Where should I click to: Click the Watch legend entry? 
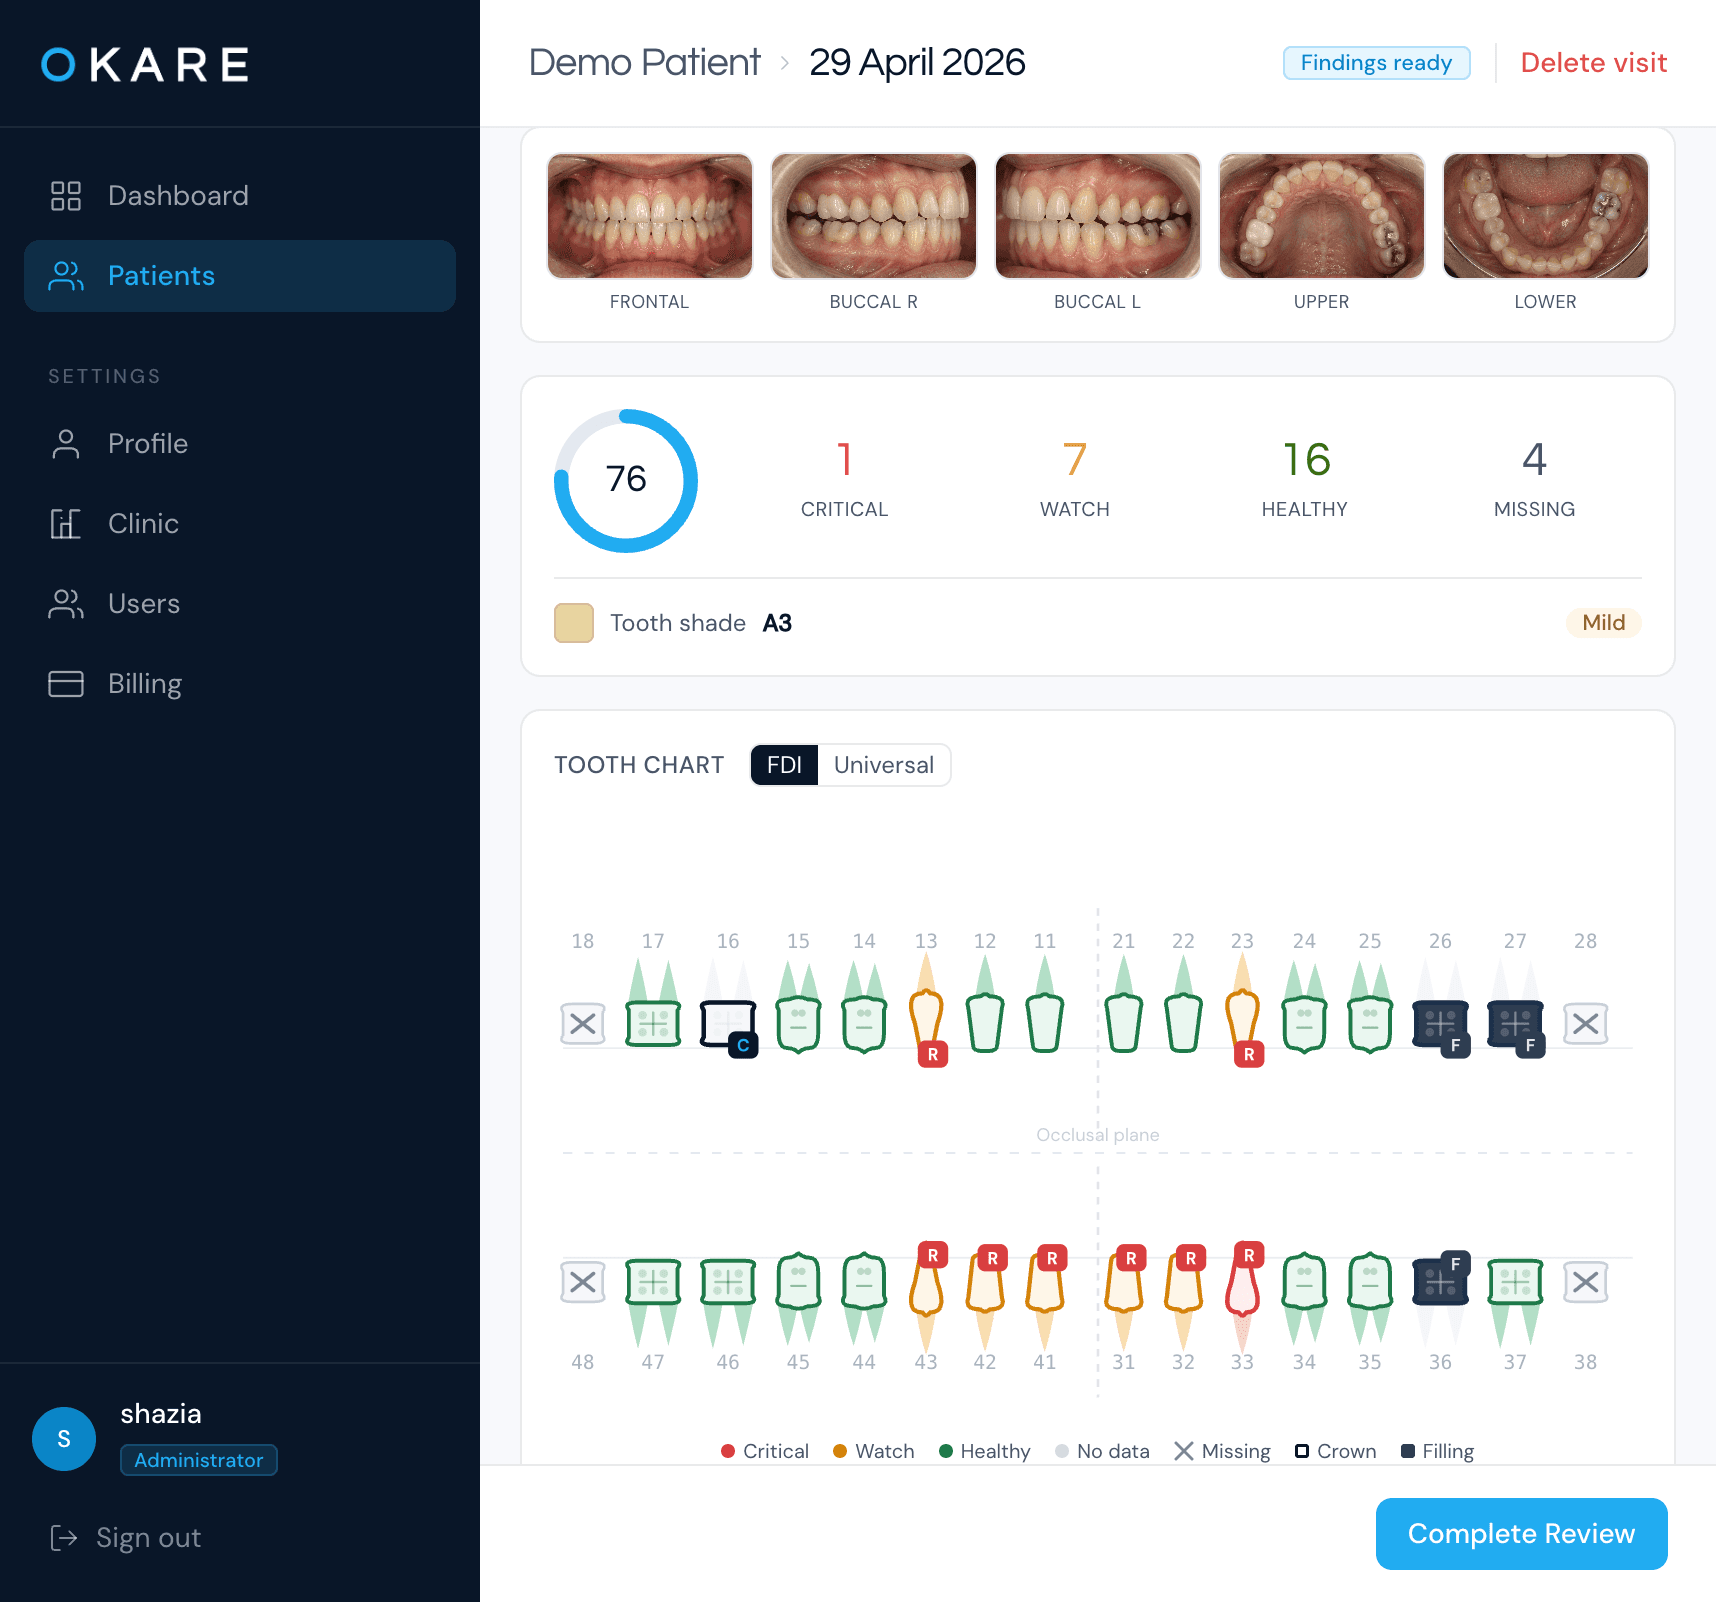coord(874,1451)
